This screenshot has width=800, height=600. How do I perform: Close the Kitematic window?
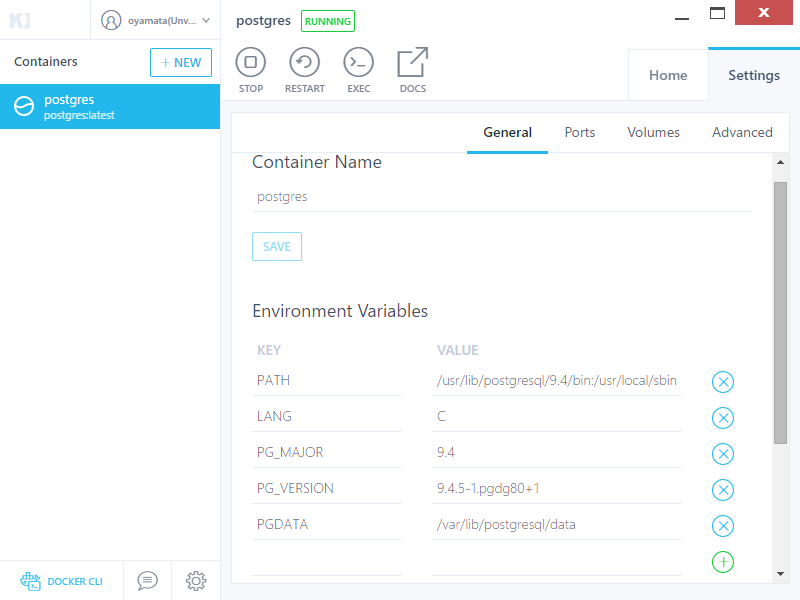click(x=763, y=12)
